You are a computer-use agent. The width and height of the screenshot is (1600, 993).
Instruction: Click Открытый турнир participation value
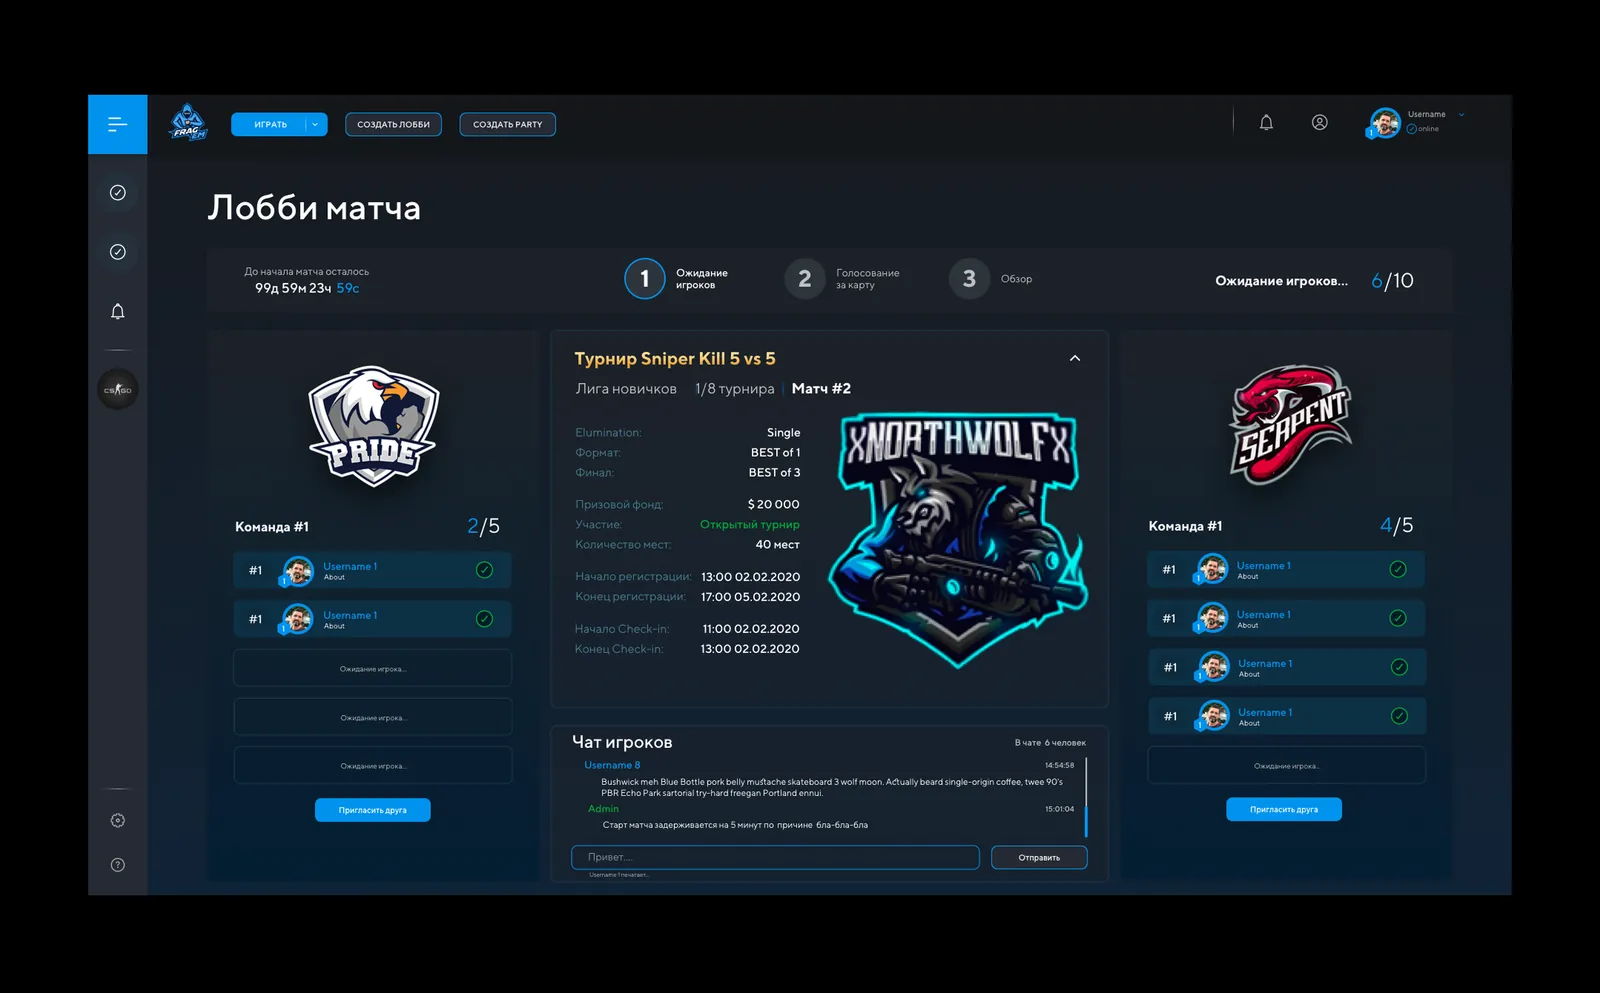[750, 524]
